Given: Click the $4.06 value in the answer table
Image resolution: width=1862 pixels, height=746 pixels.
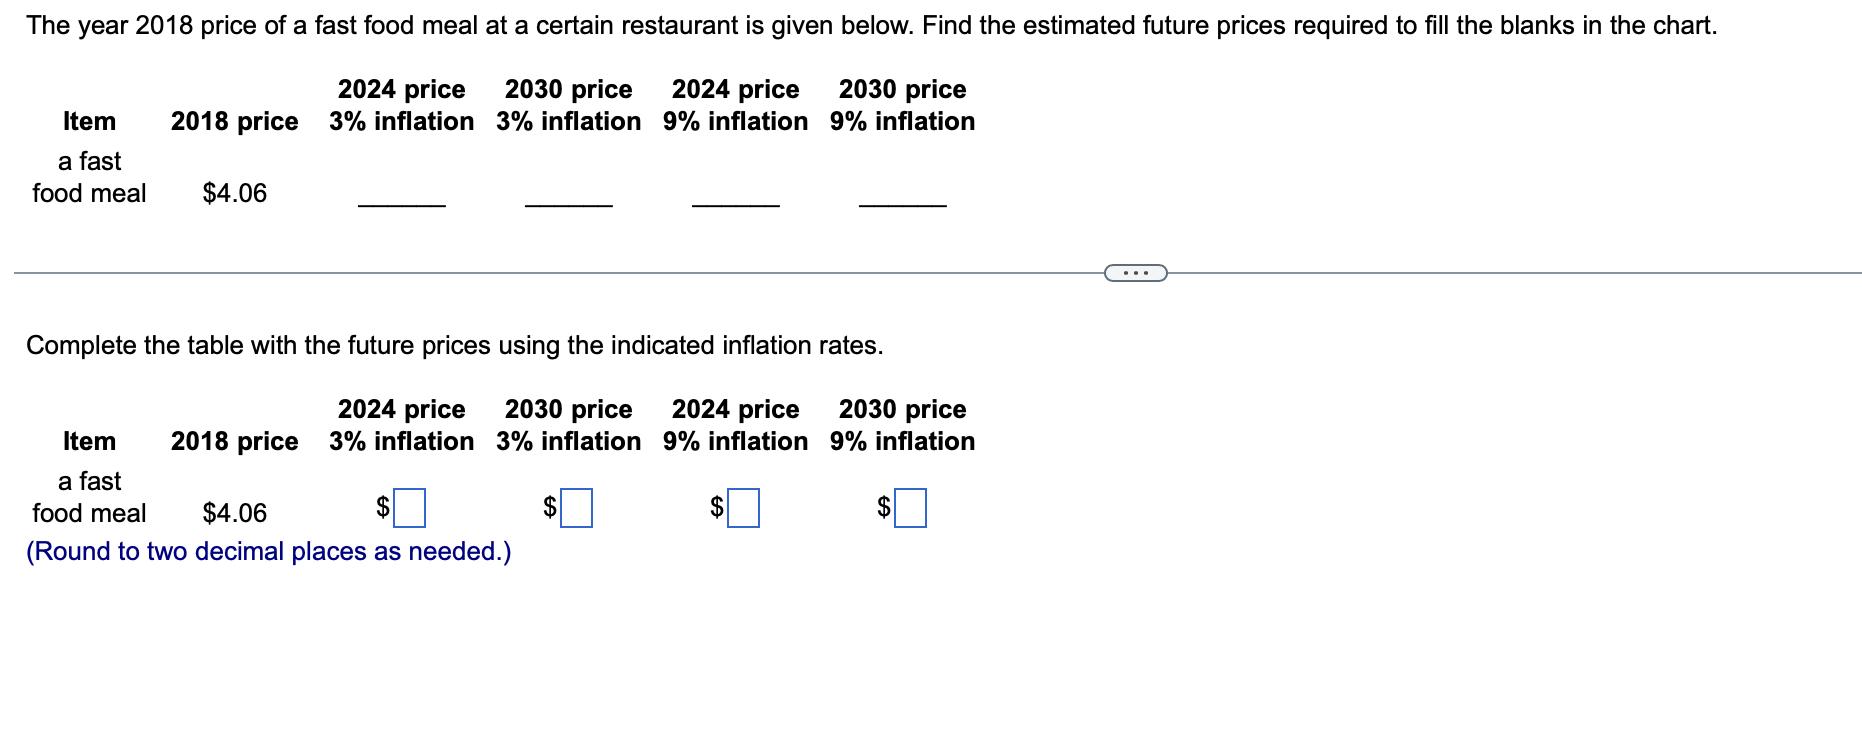Looking at the screenshot, I should pyautogui.click(x=235, y=513).
